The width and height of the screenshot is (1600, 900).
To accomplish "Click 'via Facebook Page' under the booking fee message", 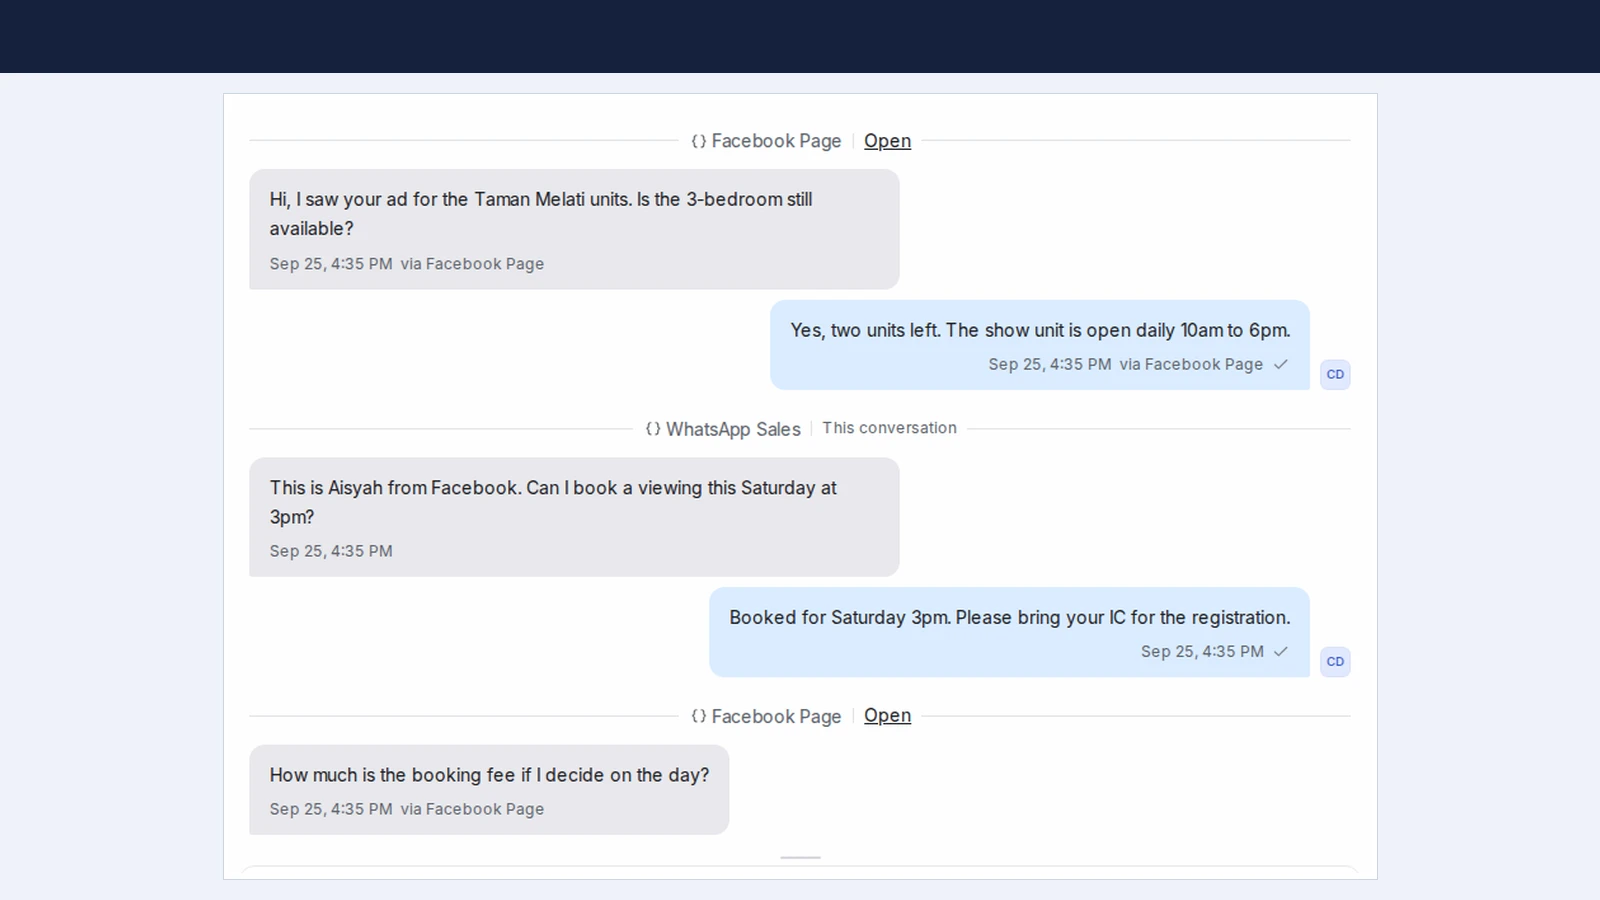I will pyautogui.click(x=472, y=809).
